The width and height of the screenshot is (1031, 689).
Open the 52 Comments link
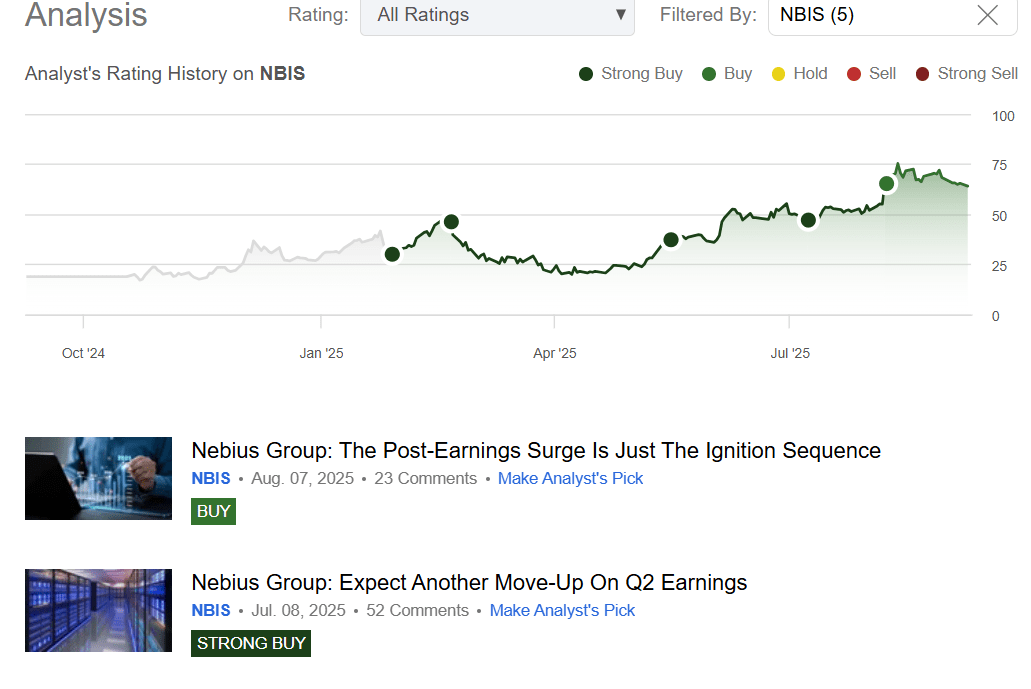click(x=418, y=611)
